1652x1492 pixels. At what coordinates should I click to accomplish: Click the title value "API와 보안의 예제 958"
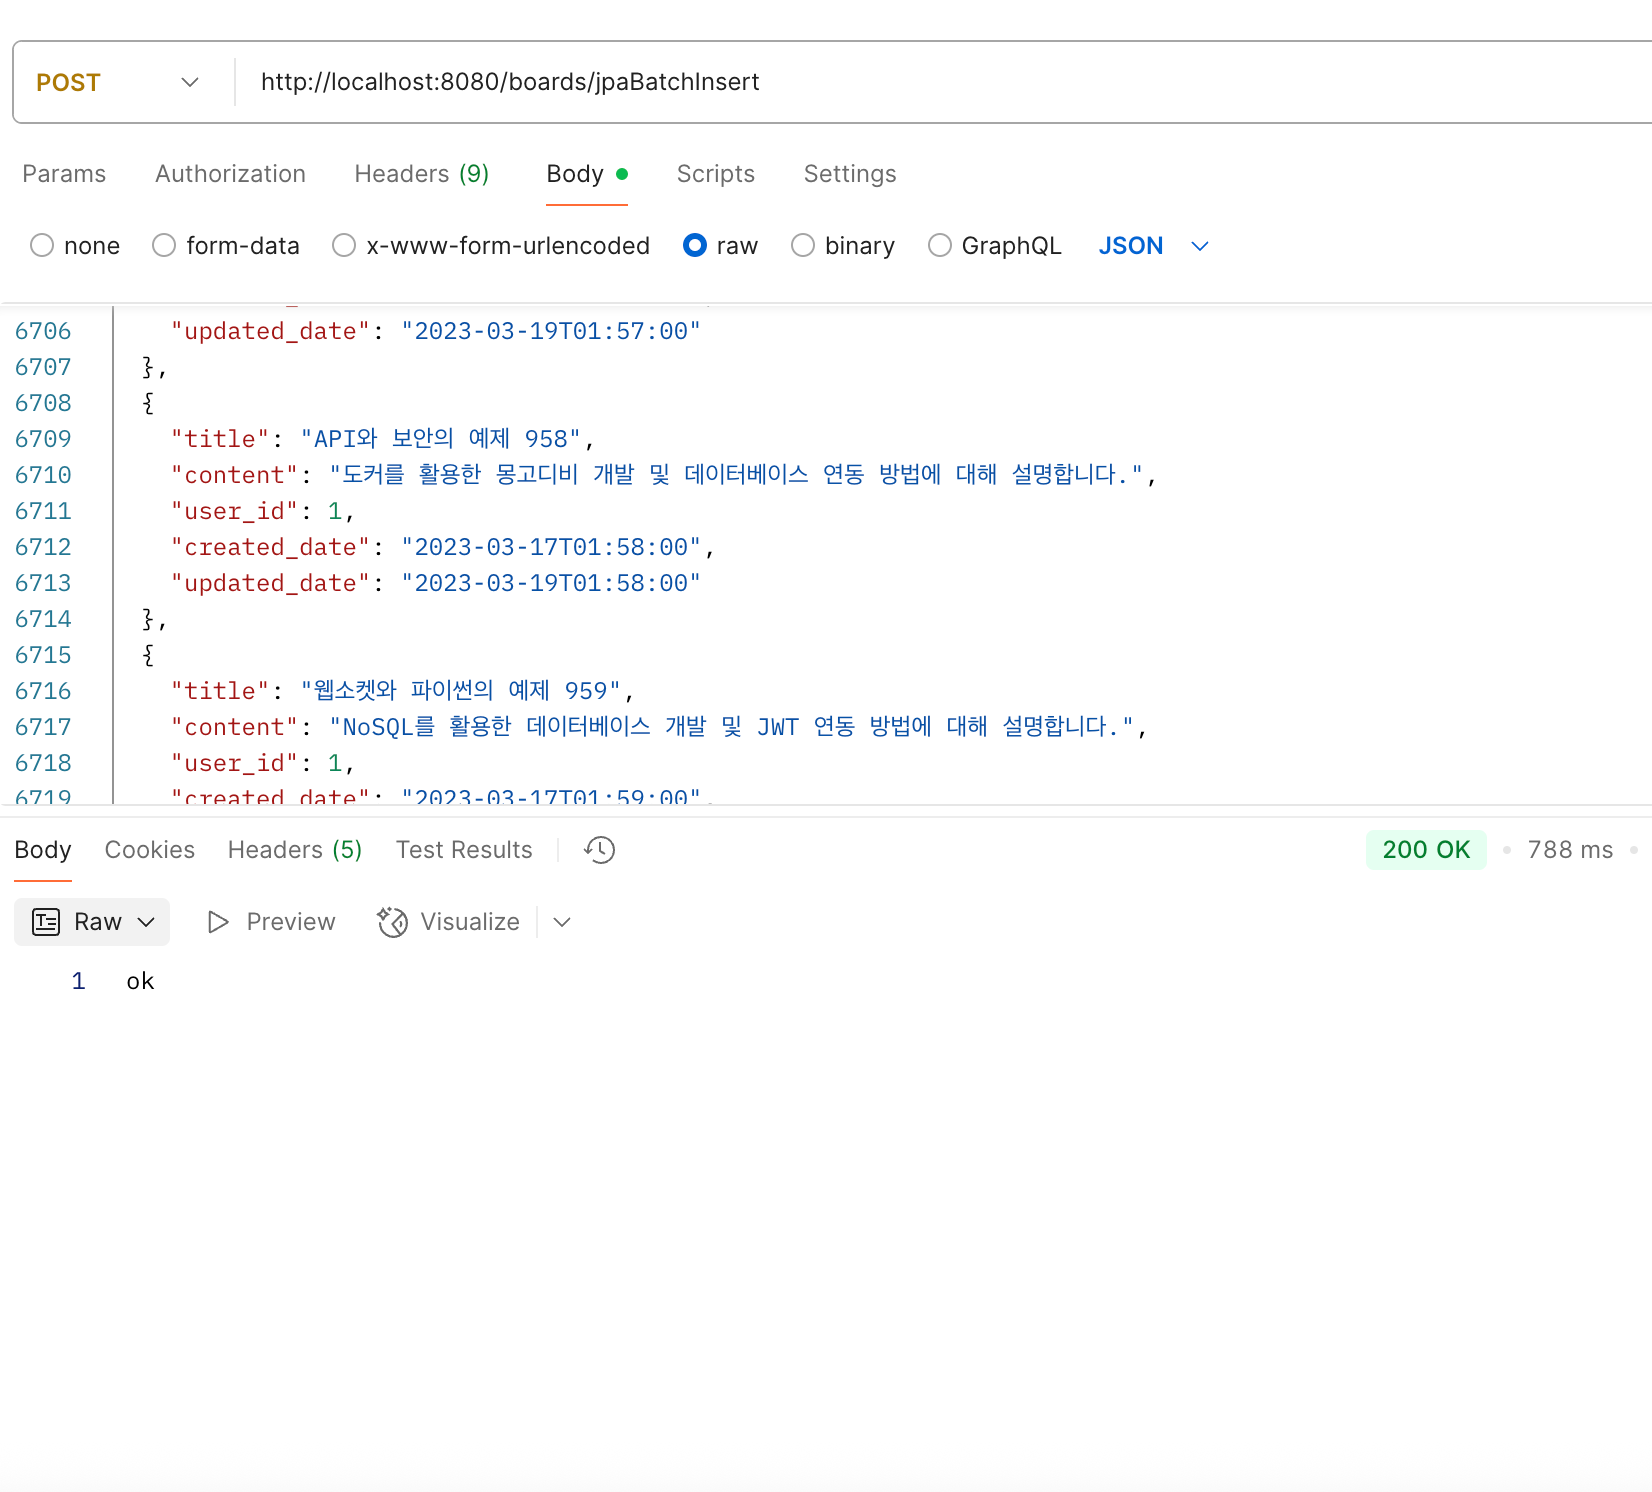pyautogui.click(x=441, y=439)
